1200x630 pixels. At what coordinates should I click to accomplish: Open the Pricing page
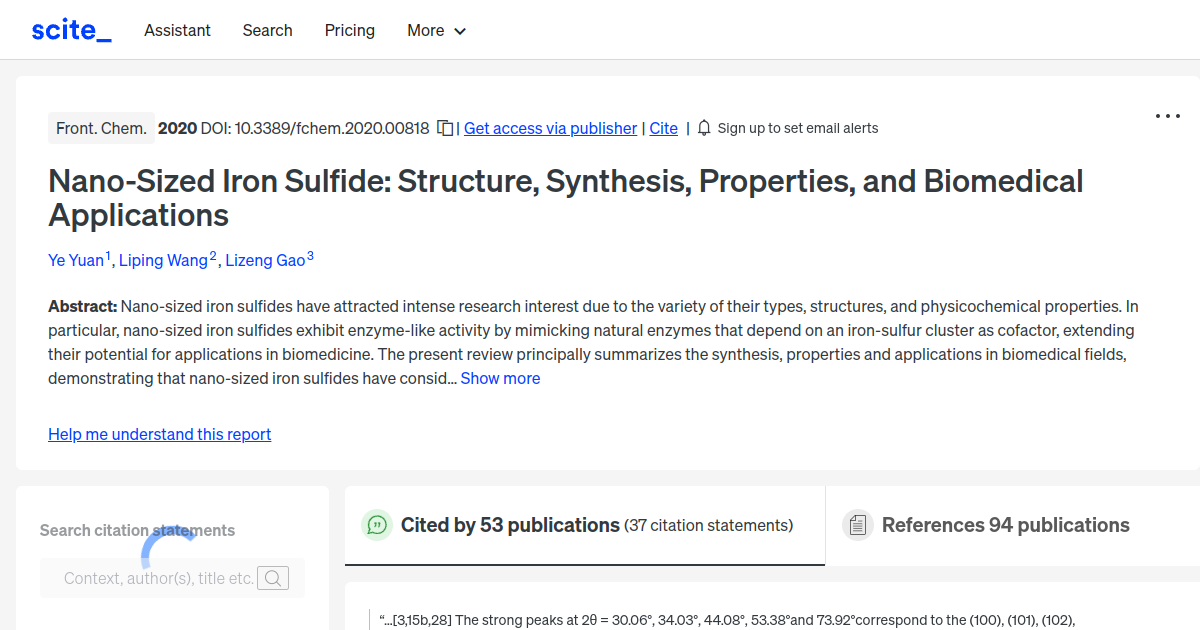pos(349,31)
